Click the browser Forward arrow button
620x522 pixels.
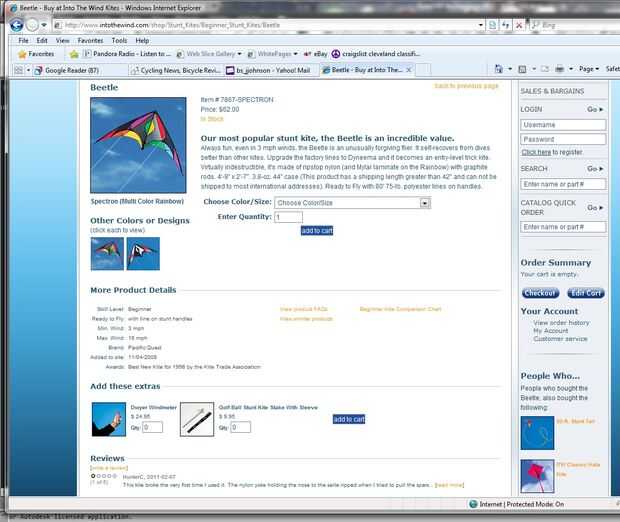(32, 25)
